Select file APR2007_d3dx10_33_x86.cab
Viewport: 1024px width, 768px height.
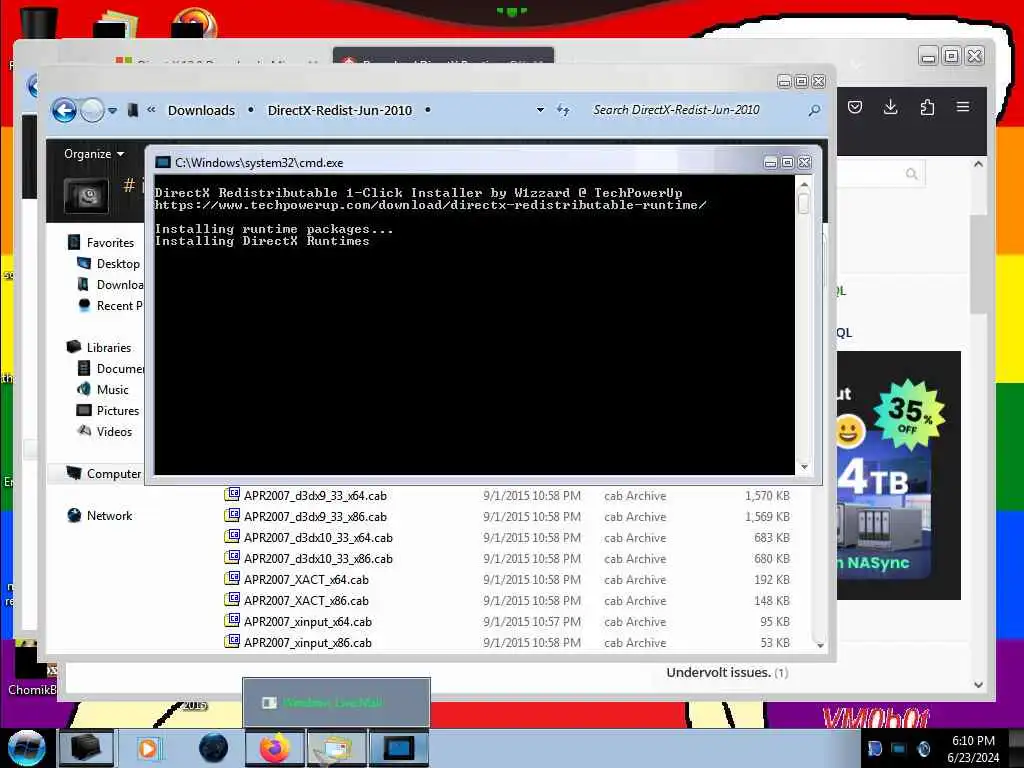point(318,558)
